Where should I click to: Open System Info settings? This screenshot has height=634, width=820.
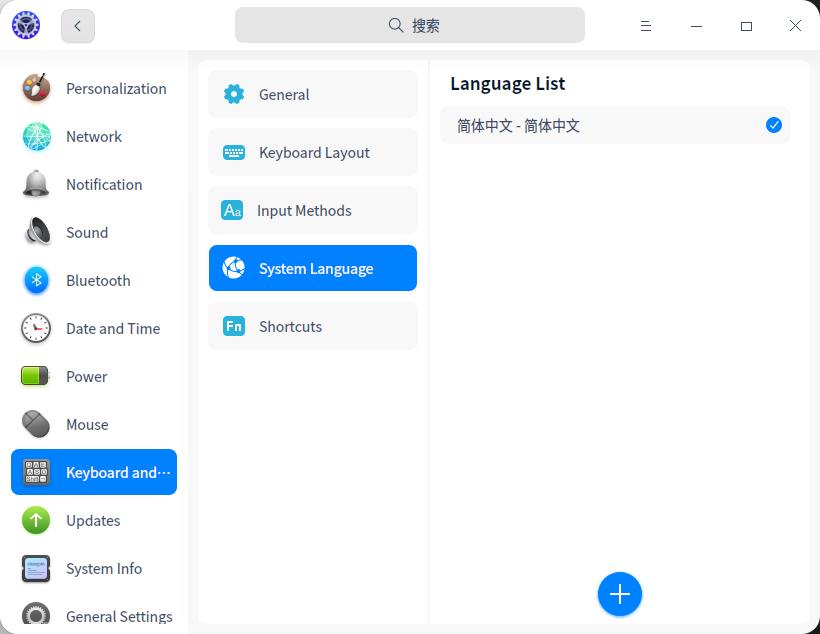(x=106, y=568)
